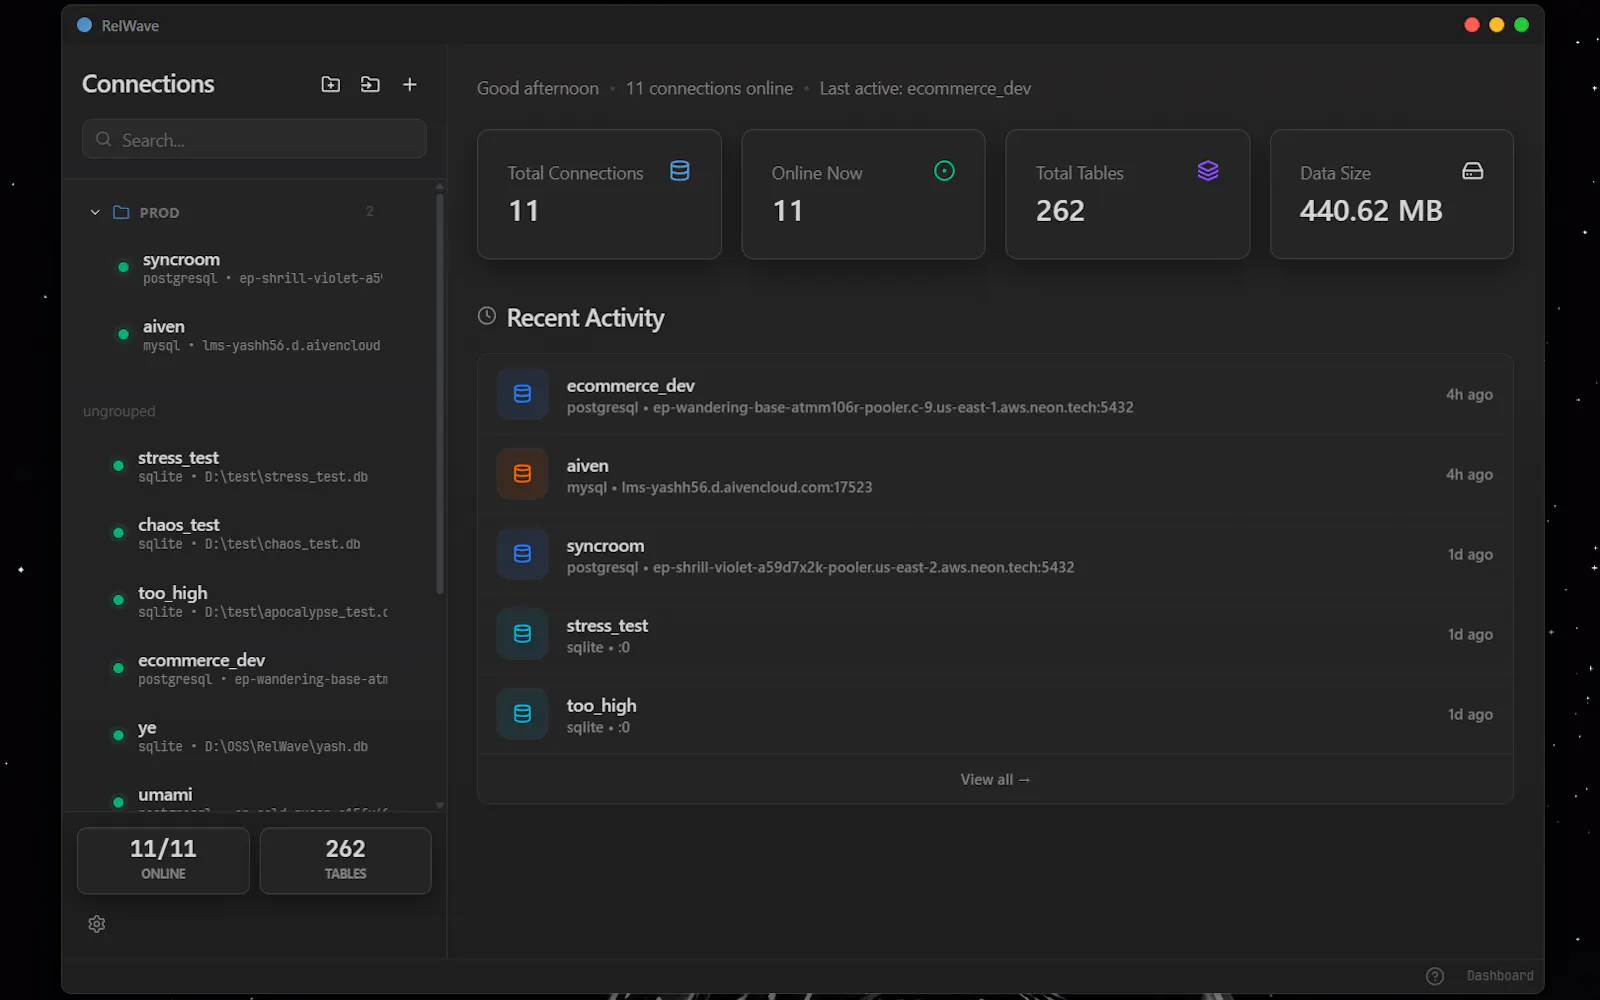Click View all link
Image resolution: width=1600 pixels, height=1000 pixels.
coord(995,779)
